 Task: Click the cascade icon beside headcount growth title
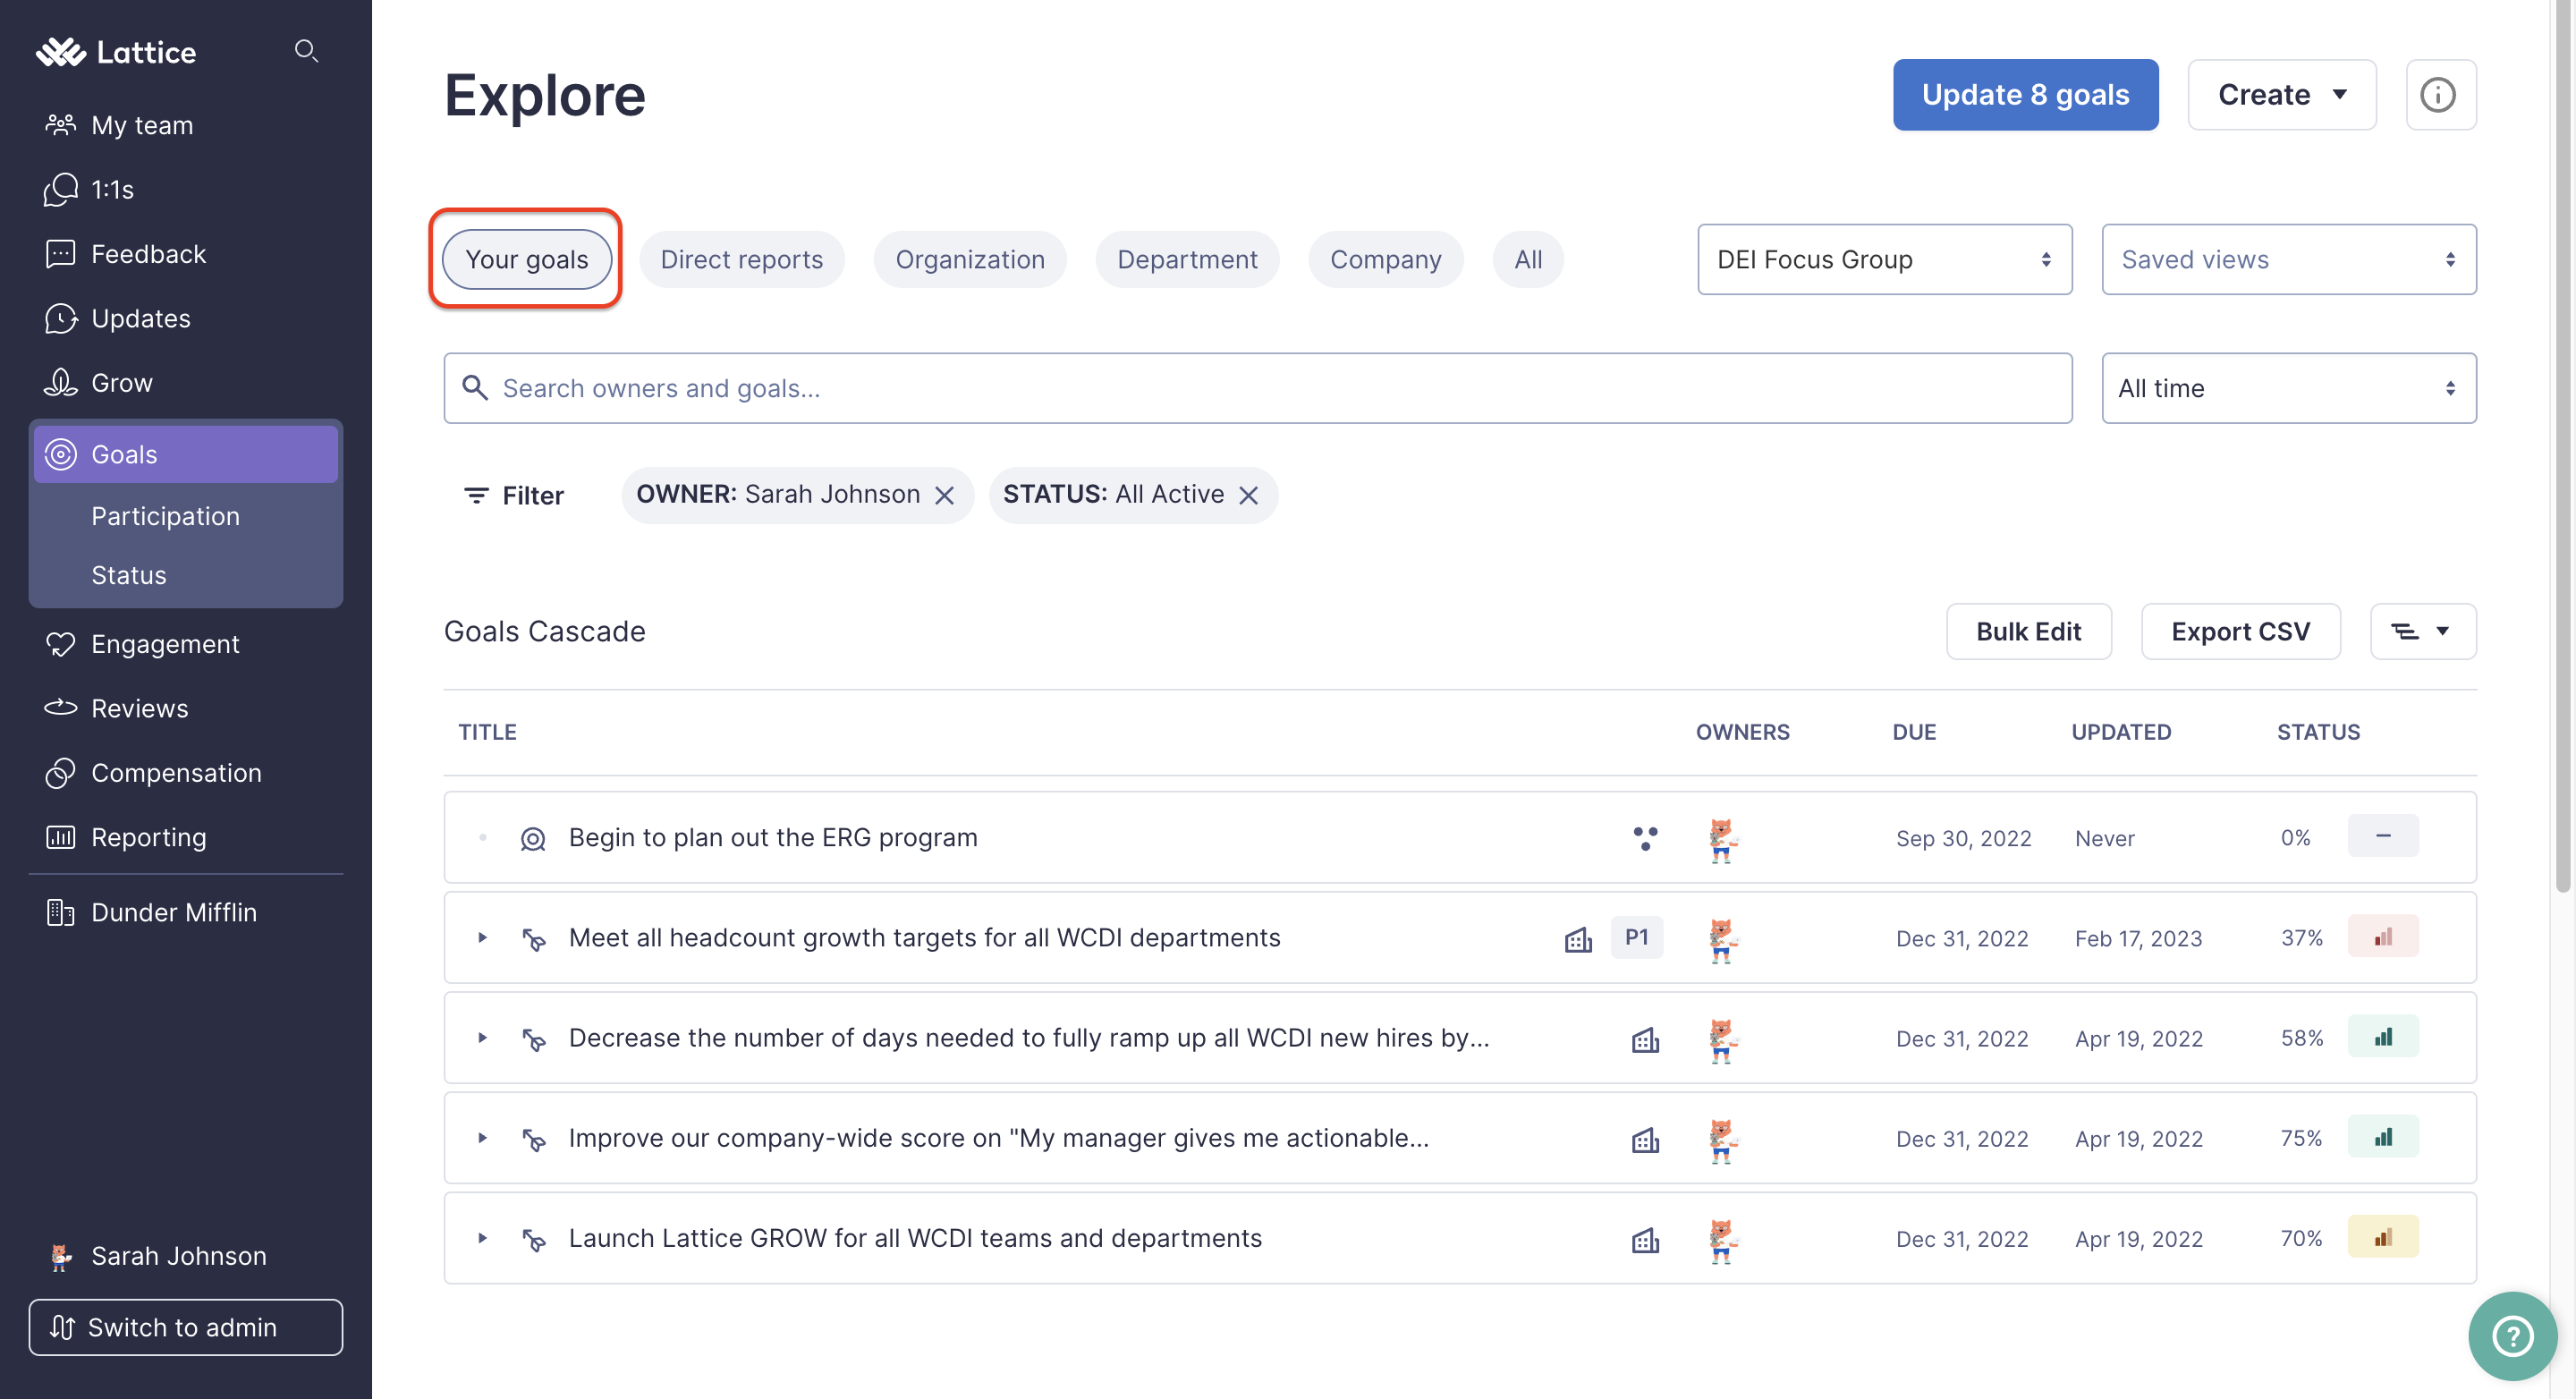(x=533, y=939)
